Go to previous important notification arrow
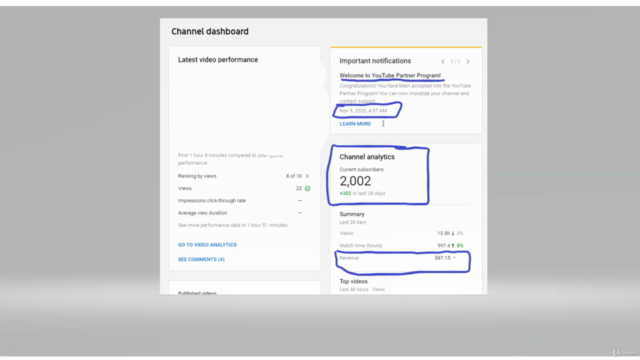Screen dimensions: 640x360 tap(443, 62)
